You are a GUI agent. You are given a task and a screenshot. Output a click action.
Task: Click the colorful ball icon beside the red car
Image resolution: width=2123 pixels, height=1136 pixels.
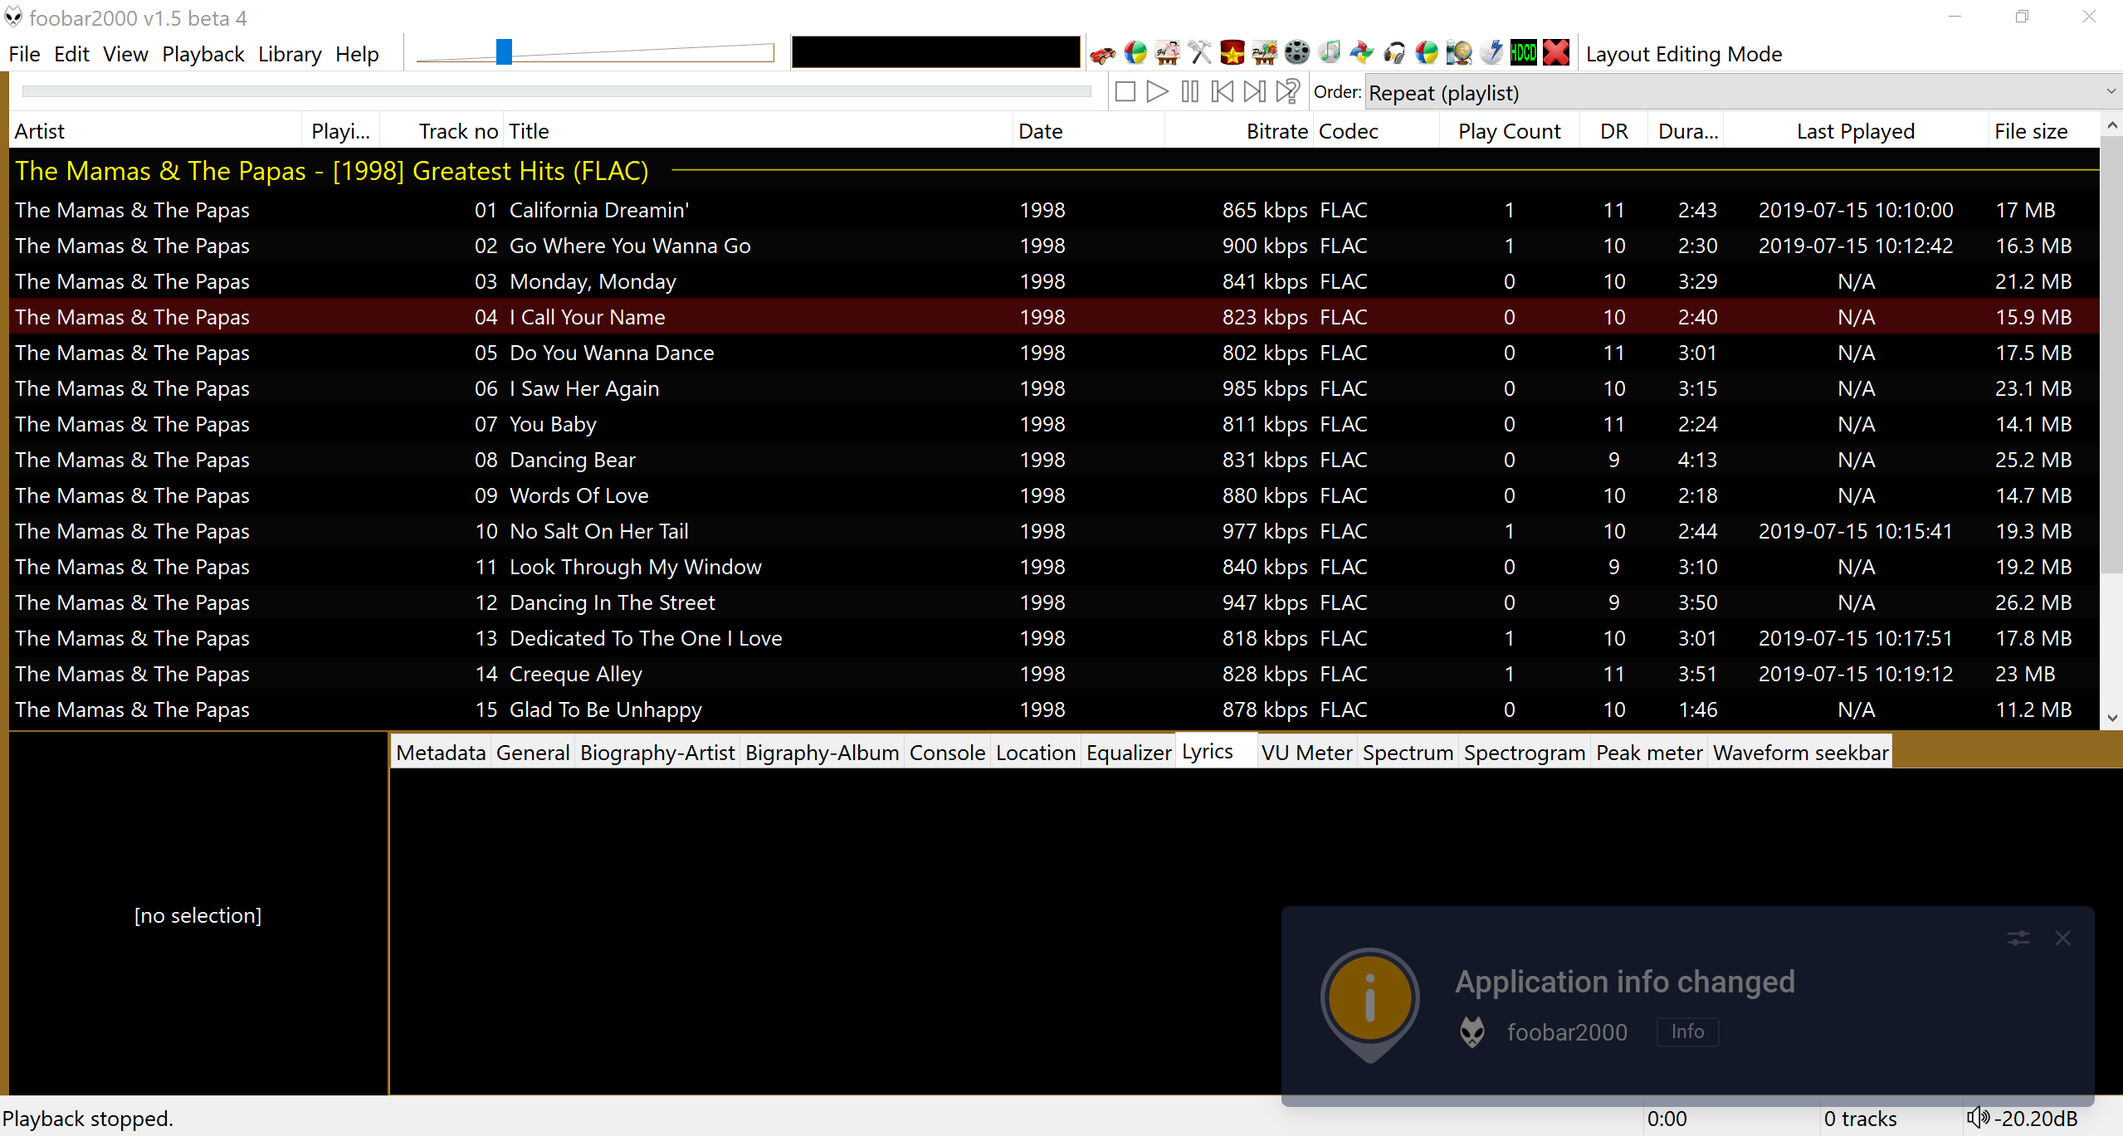pyautogui.click(x=1136, y=53)
